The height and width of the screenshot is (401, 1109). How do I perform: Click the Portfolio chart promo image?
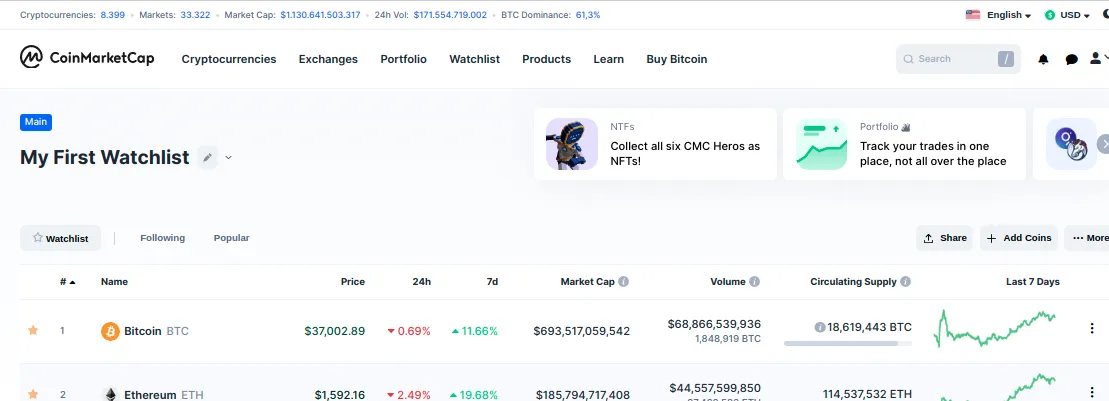click(x=821, y=144)
